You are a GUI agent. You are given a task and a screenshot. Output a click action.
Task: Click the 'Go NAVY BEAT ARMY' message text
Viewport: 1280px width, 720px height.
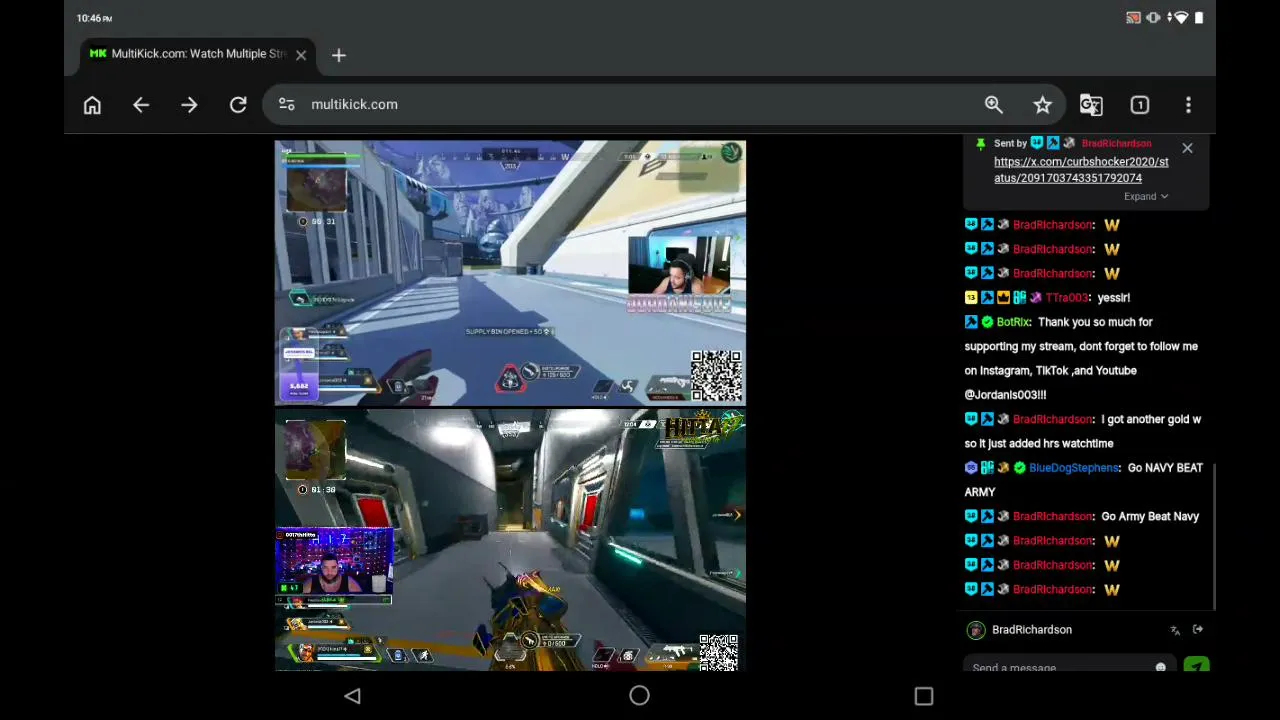pyautogui.click(x=1084, y=480)
